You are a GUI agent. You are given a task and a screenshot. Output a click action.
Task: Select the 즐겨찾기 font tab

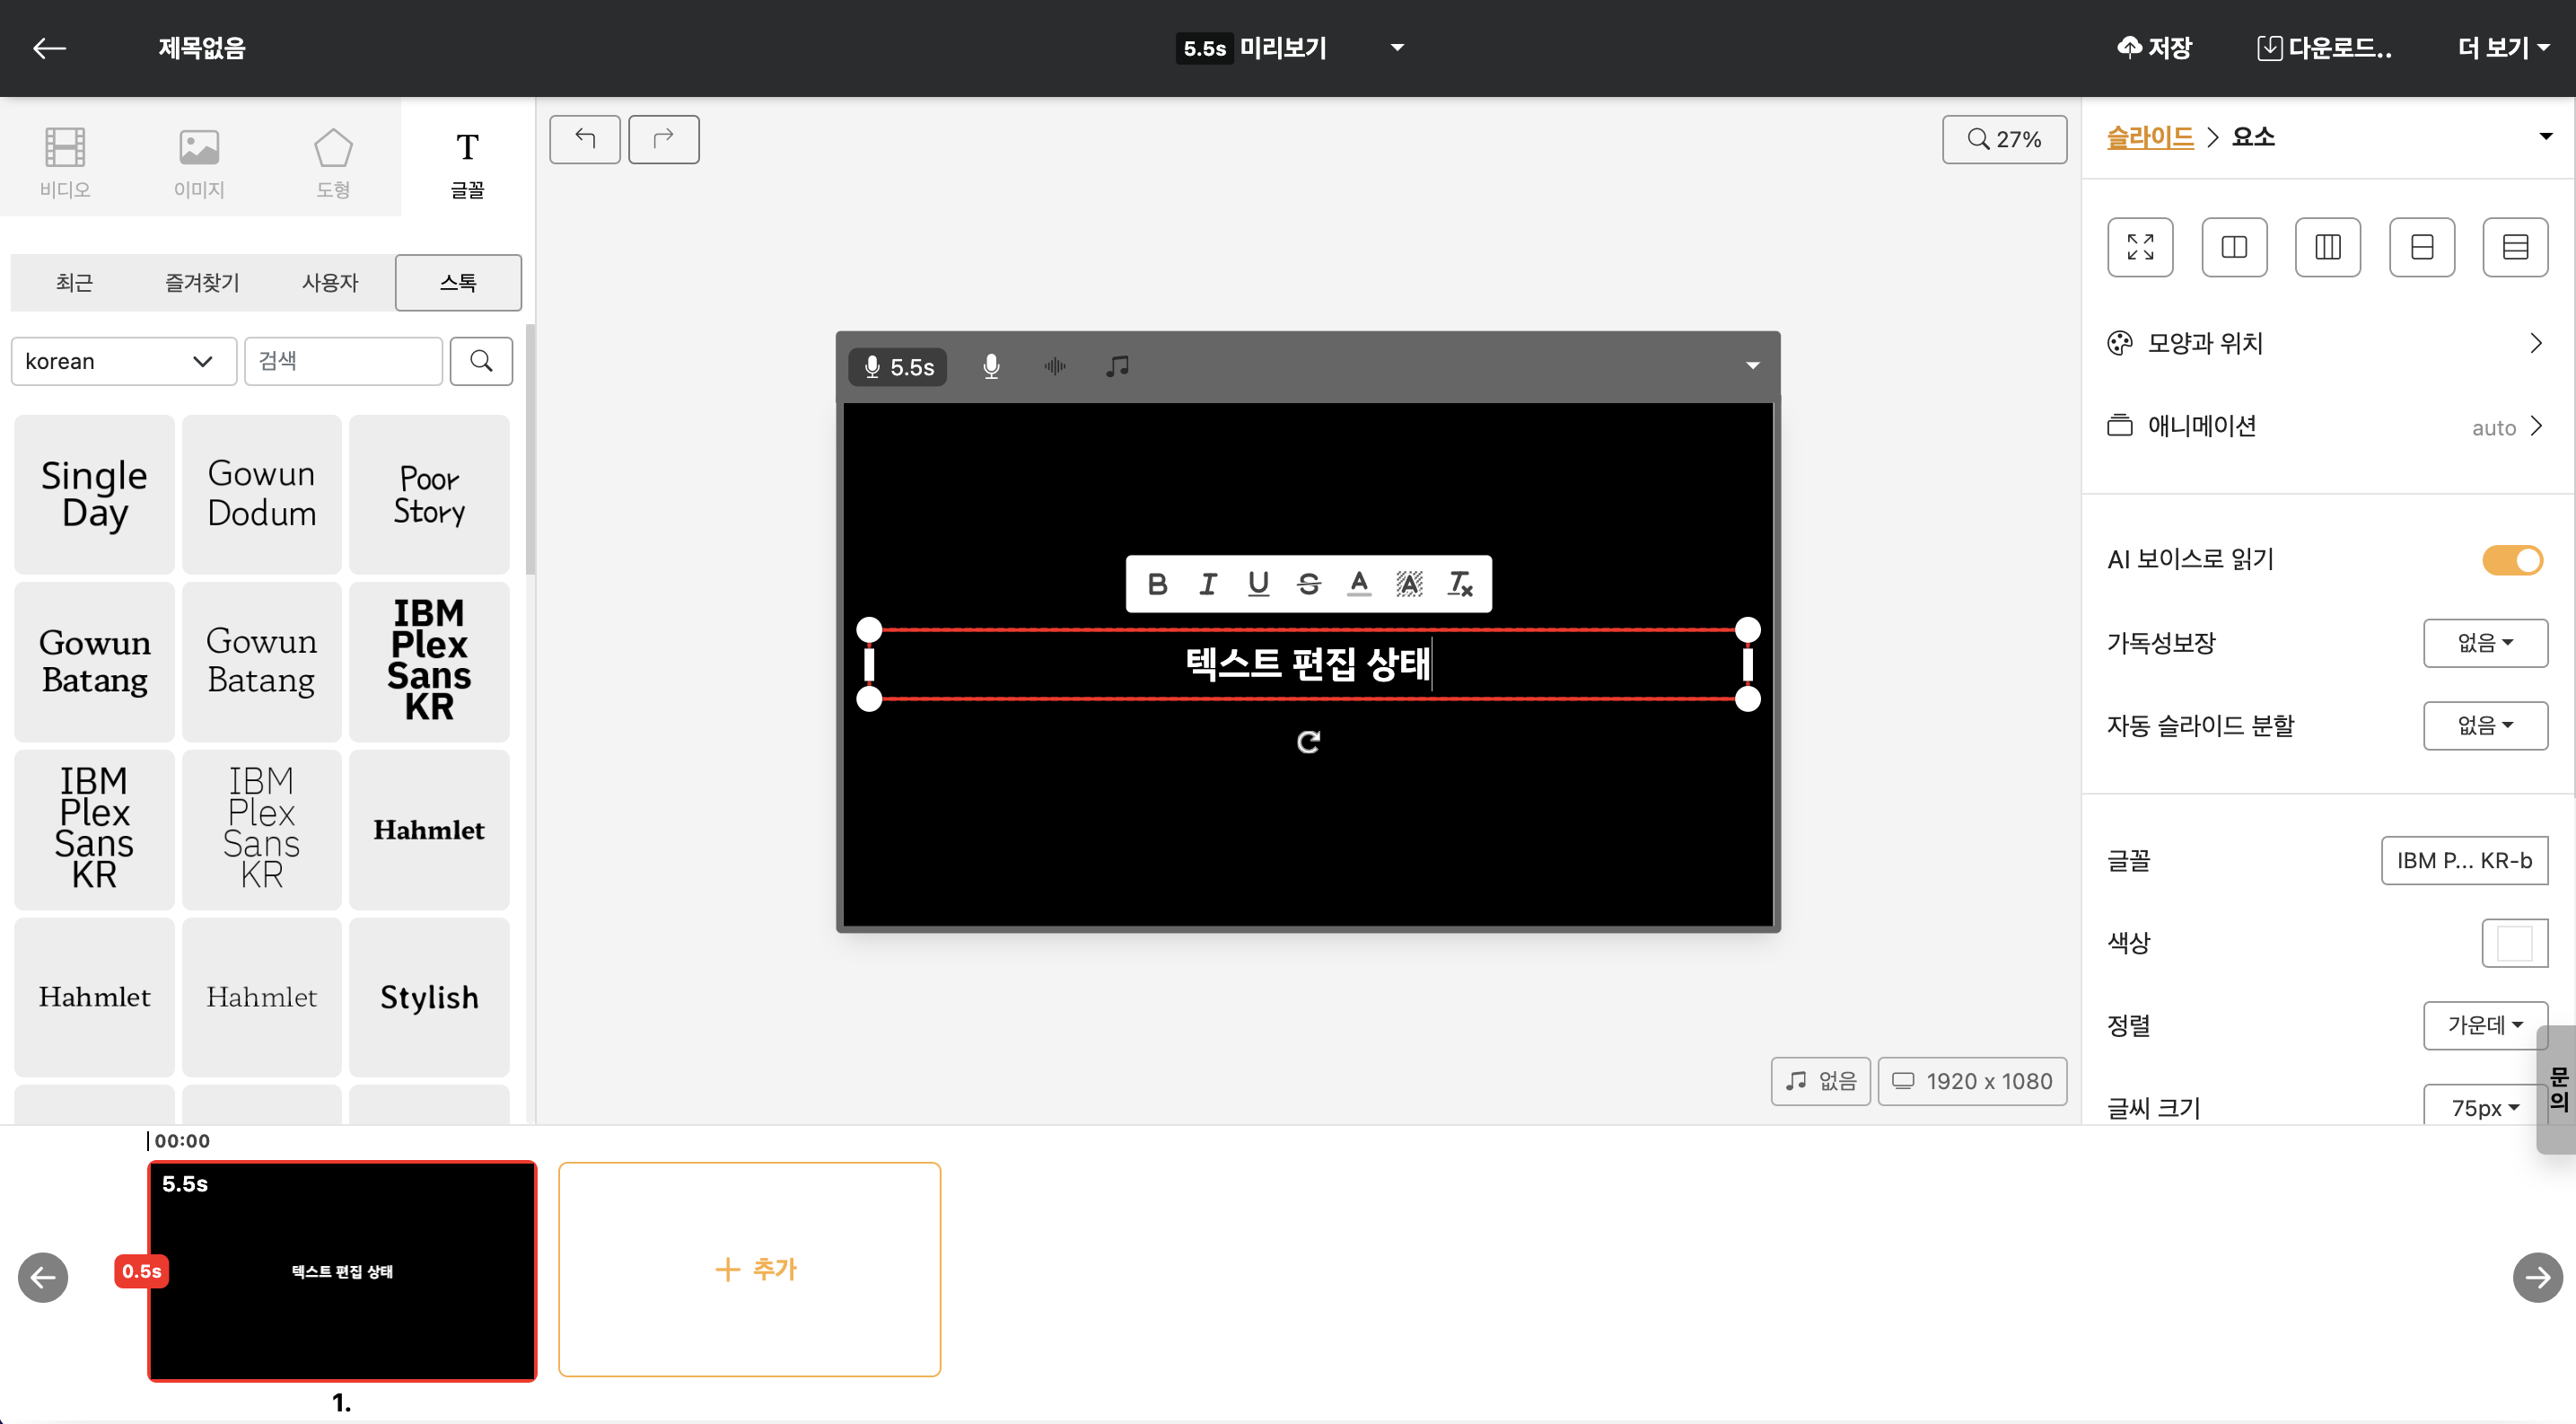202,283
